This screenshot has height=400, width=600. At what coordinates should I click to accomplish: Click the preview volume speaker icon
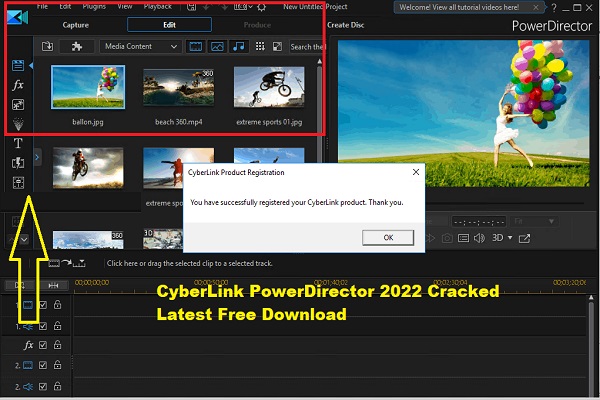pos(479,238)
